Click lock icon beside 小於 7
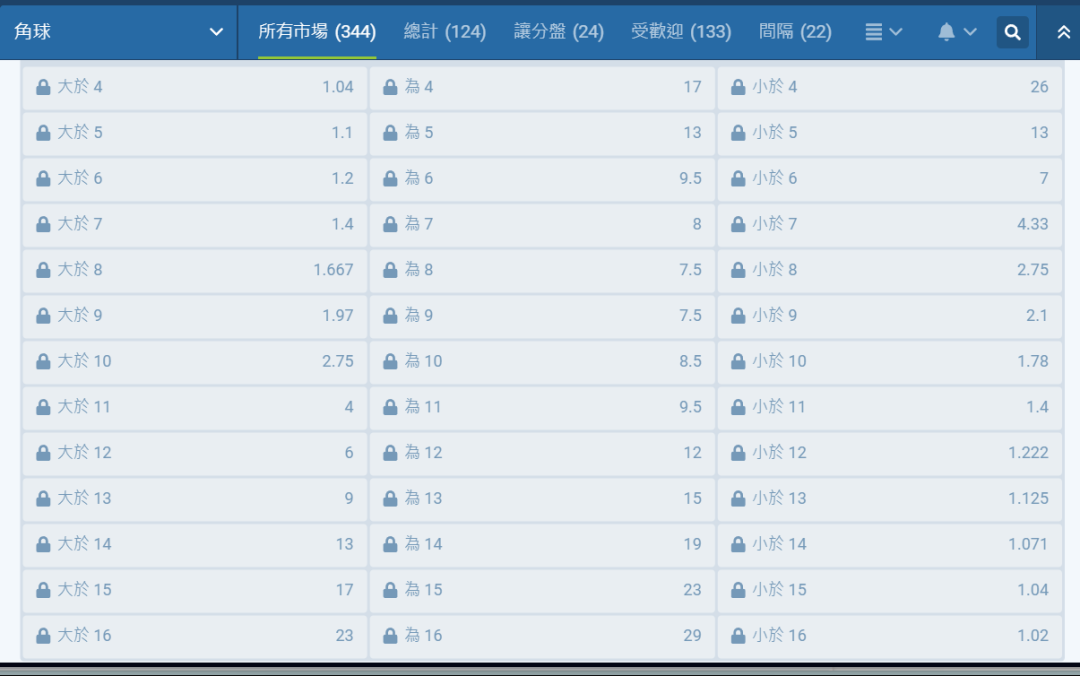This screenshot has height=676, width=1080. (738, 225)
